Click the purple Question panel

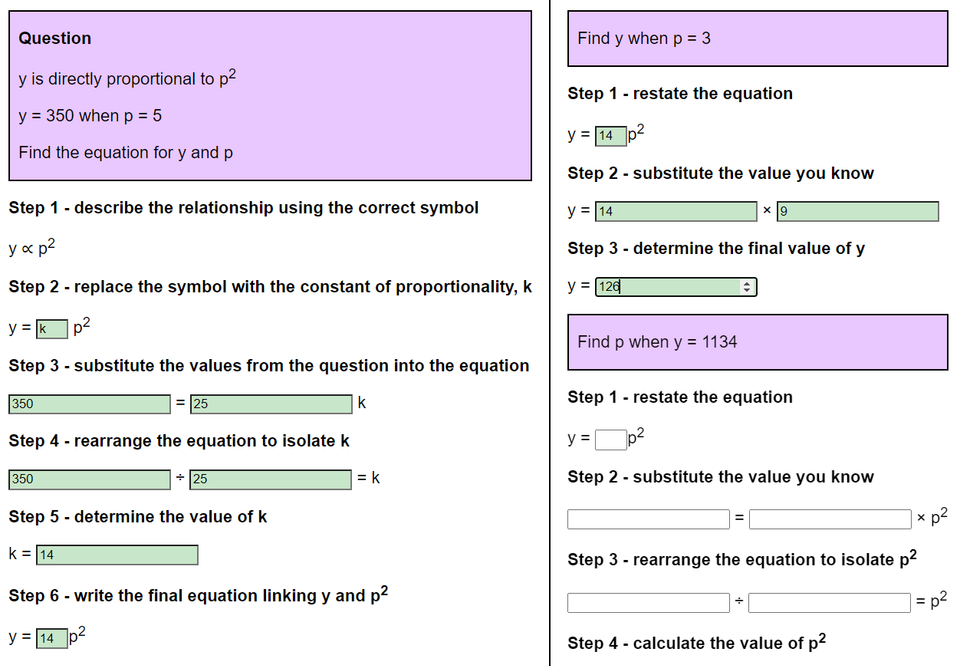(270, 95)
